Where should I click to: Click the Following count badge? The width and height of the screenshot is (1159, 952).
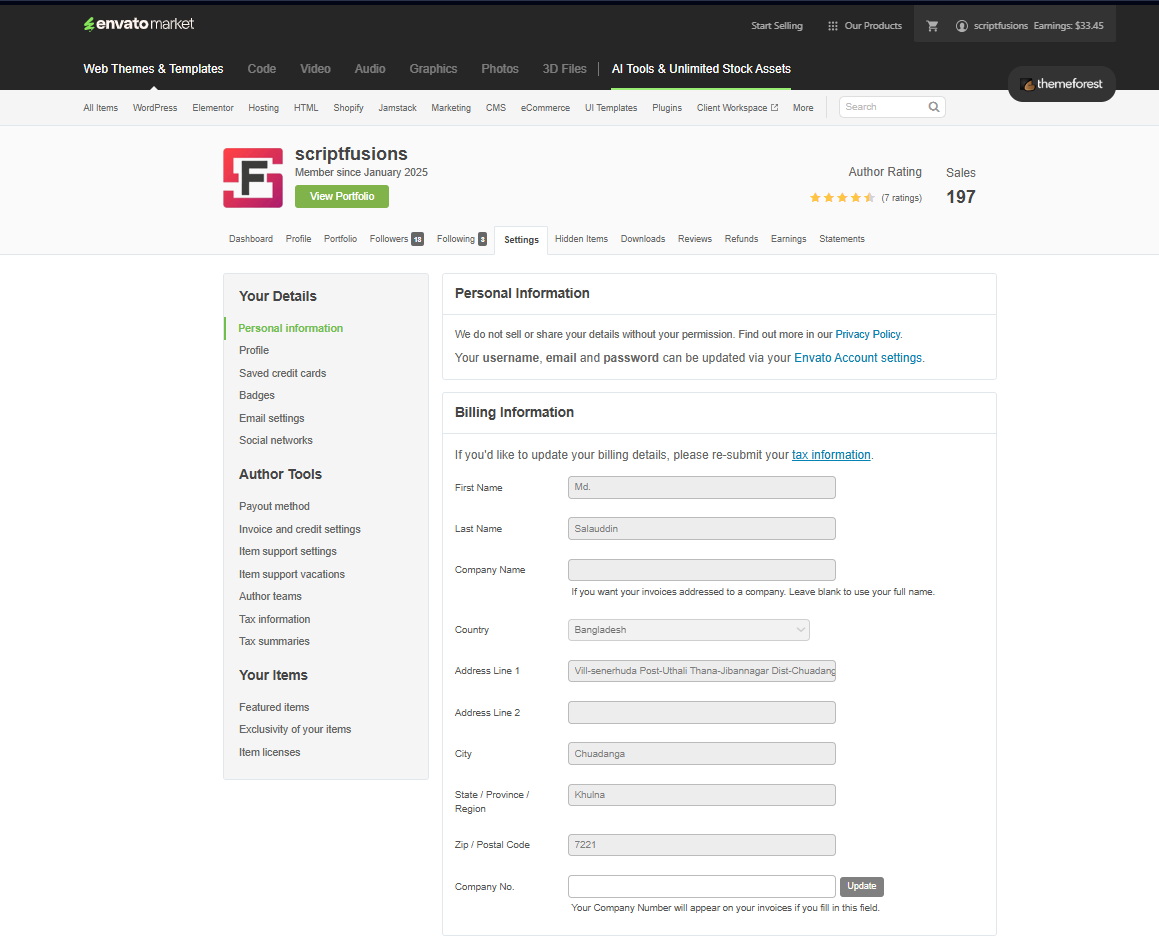click(x=483, y=239)
